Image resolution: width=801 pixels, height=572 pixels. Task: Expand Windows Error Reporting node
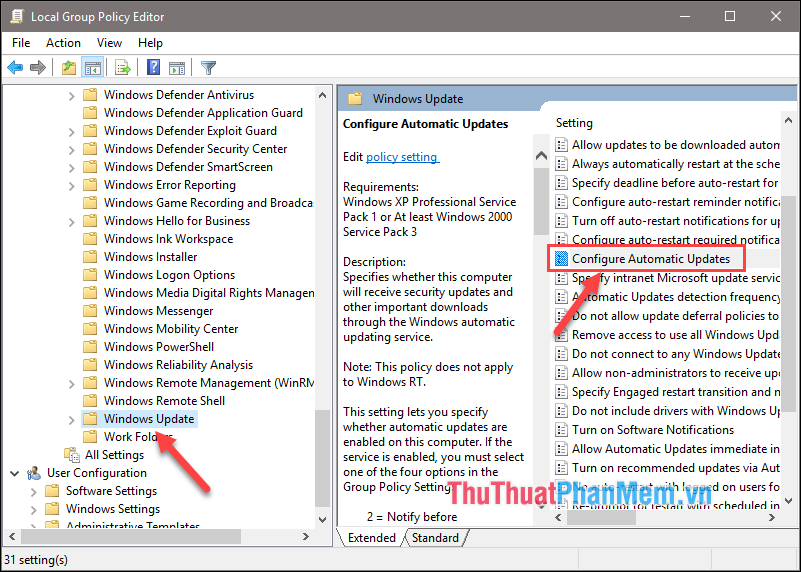[72, 186]
